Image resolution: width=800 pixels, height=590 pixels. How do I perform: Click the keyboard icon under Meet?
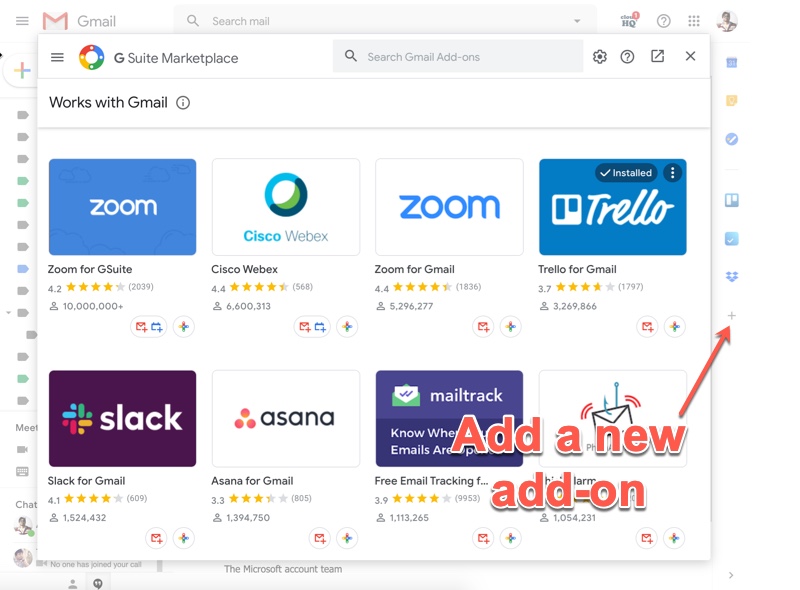(22, 471)
